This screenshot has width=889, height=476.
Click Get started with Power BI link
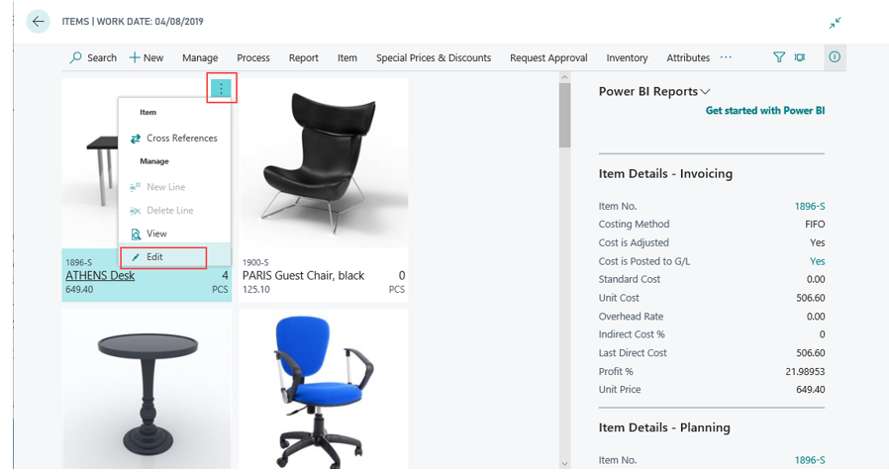pyautogui.click(x=765, y=110)
